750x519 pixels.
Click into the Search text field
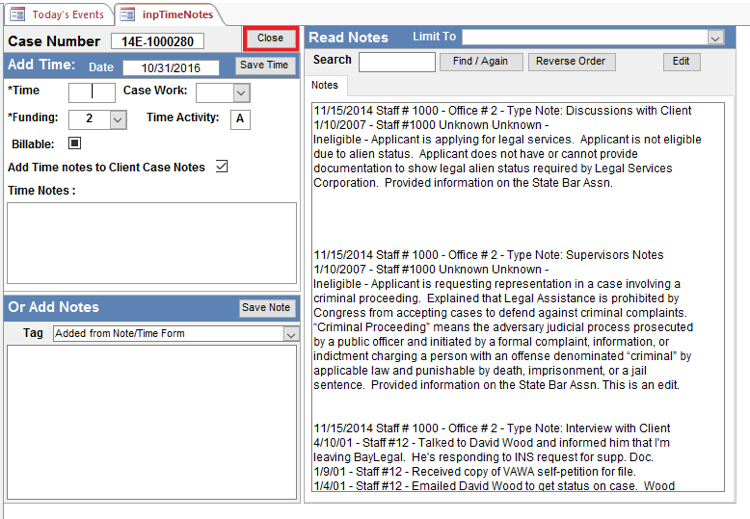coord(397,62)
